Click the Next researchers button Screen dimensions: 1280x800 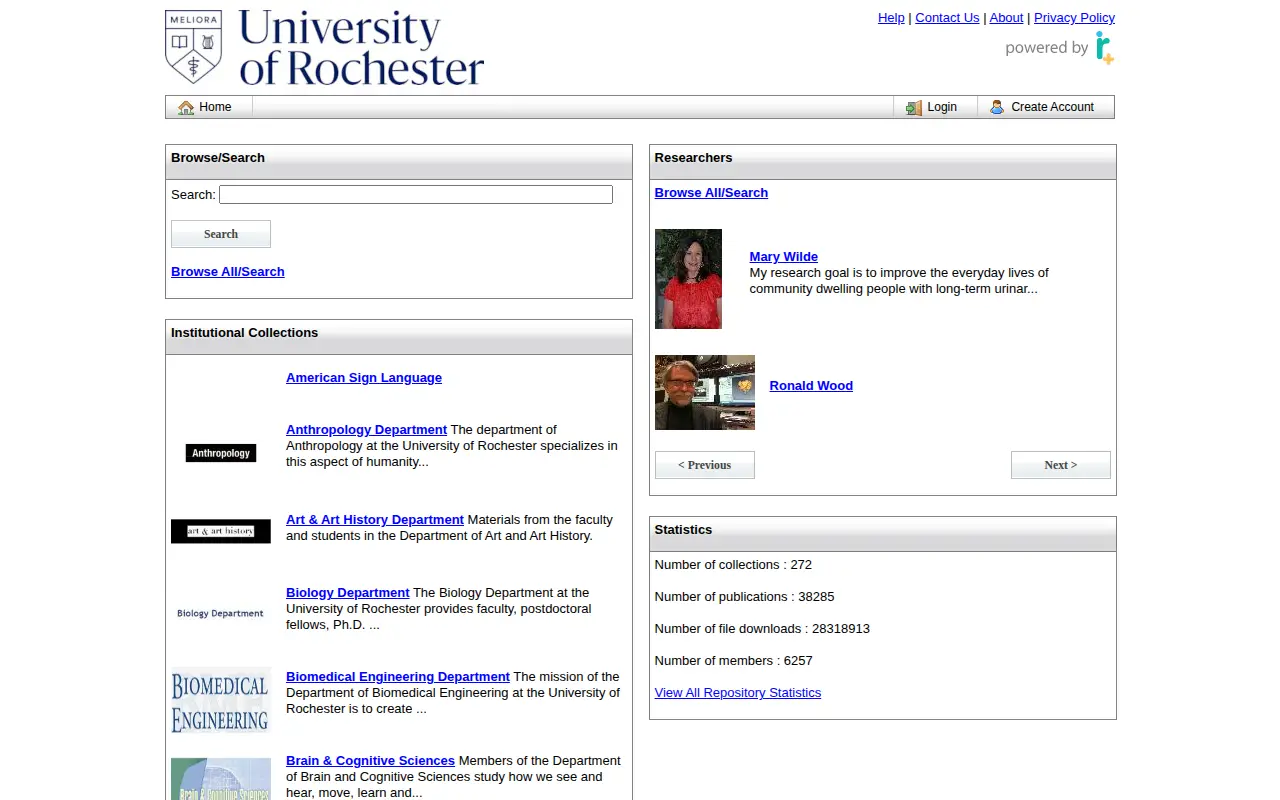coord(1061,465)
